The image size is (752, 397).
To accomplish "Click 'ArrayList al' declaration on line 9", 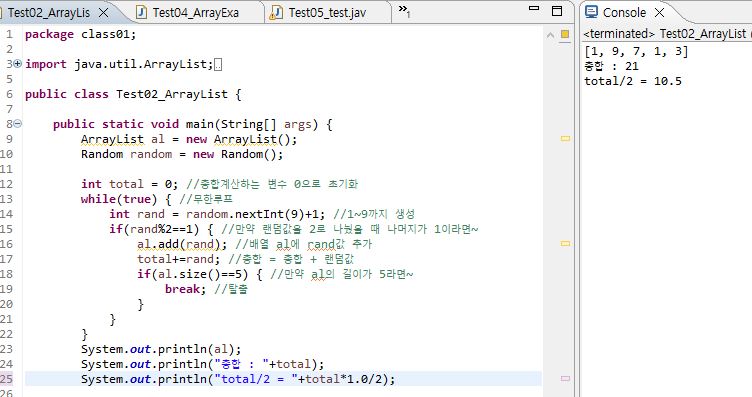I will point(123,139).
